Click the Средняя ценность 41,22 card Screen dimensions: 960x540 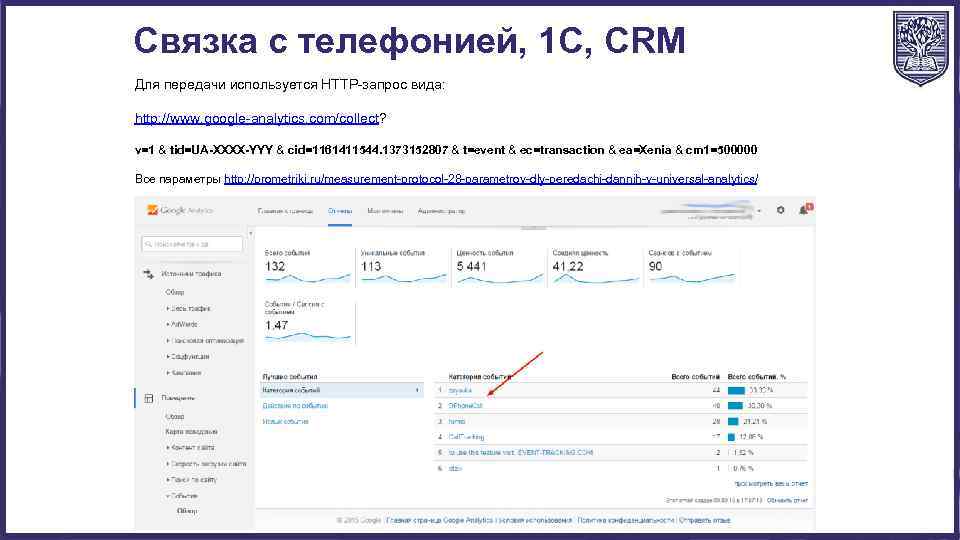595,266
